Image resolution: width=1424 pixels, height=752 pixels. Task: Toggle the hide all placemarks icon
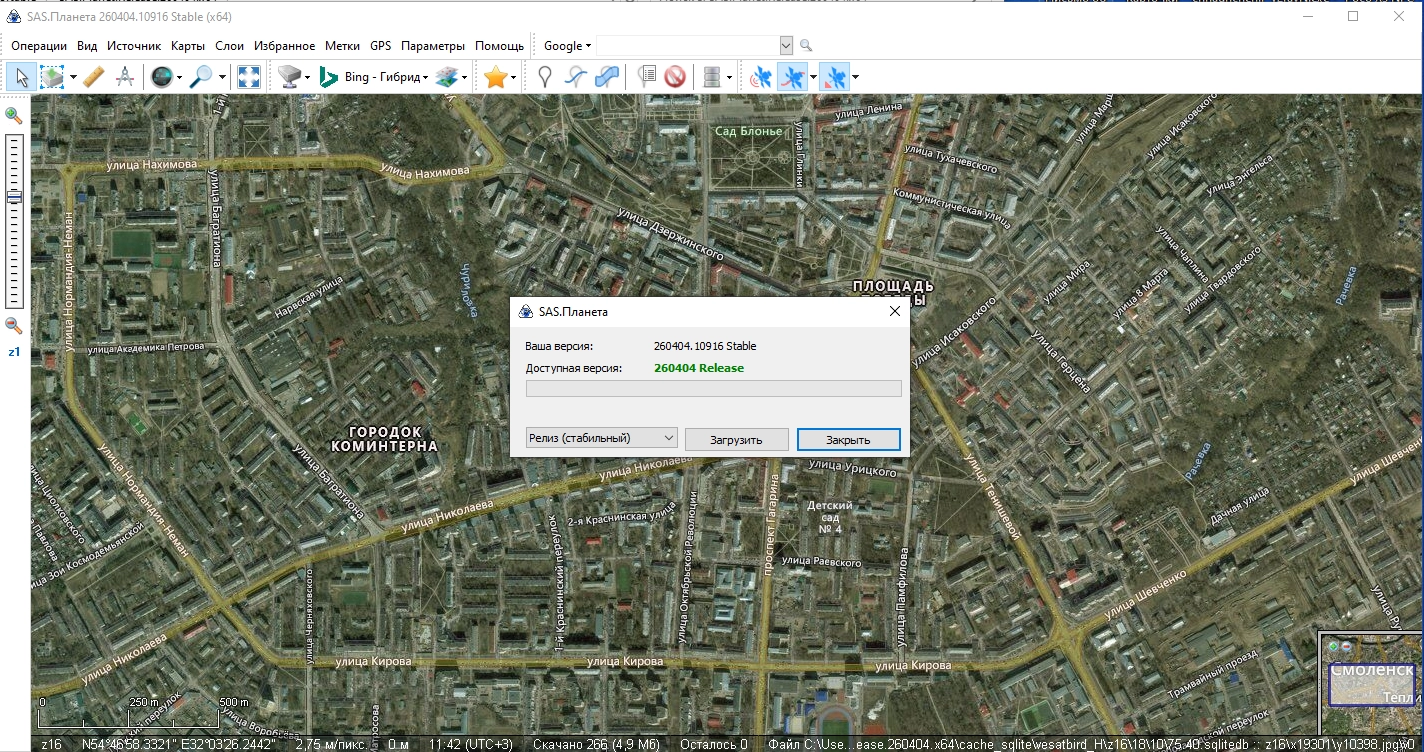675,77
